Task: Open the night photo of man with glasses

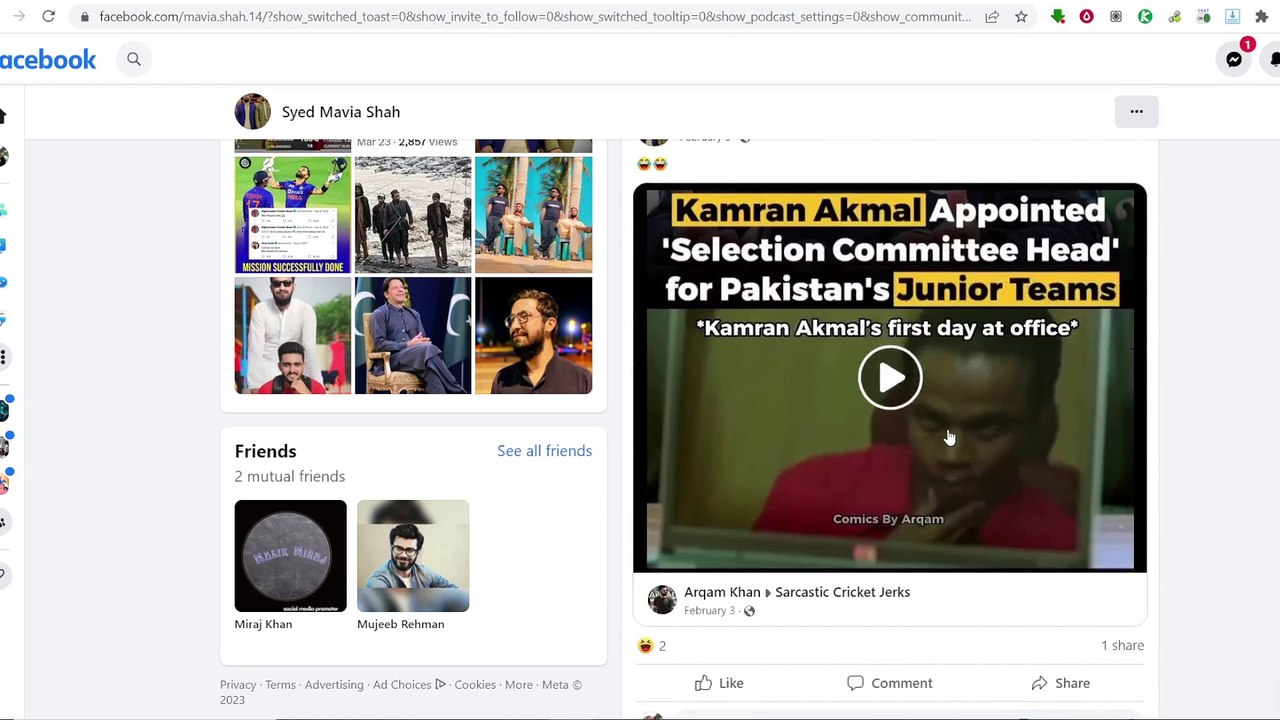Action: click(534, 335)
